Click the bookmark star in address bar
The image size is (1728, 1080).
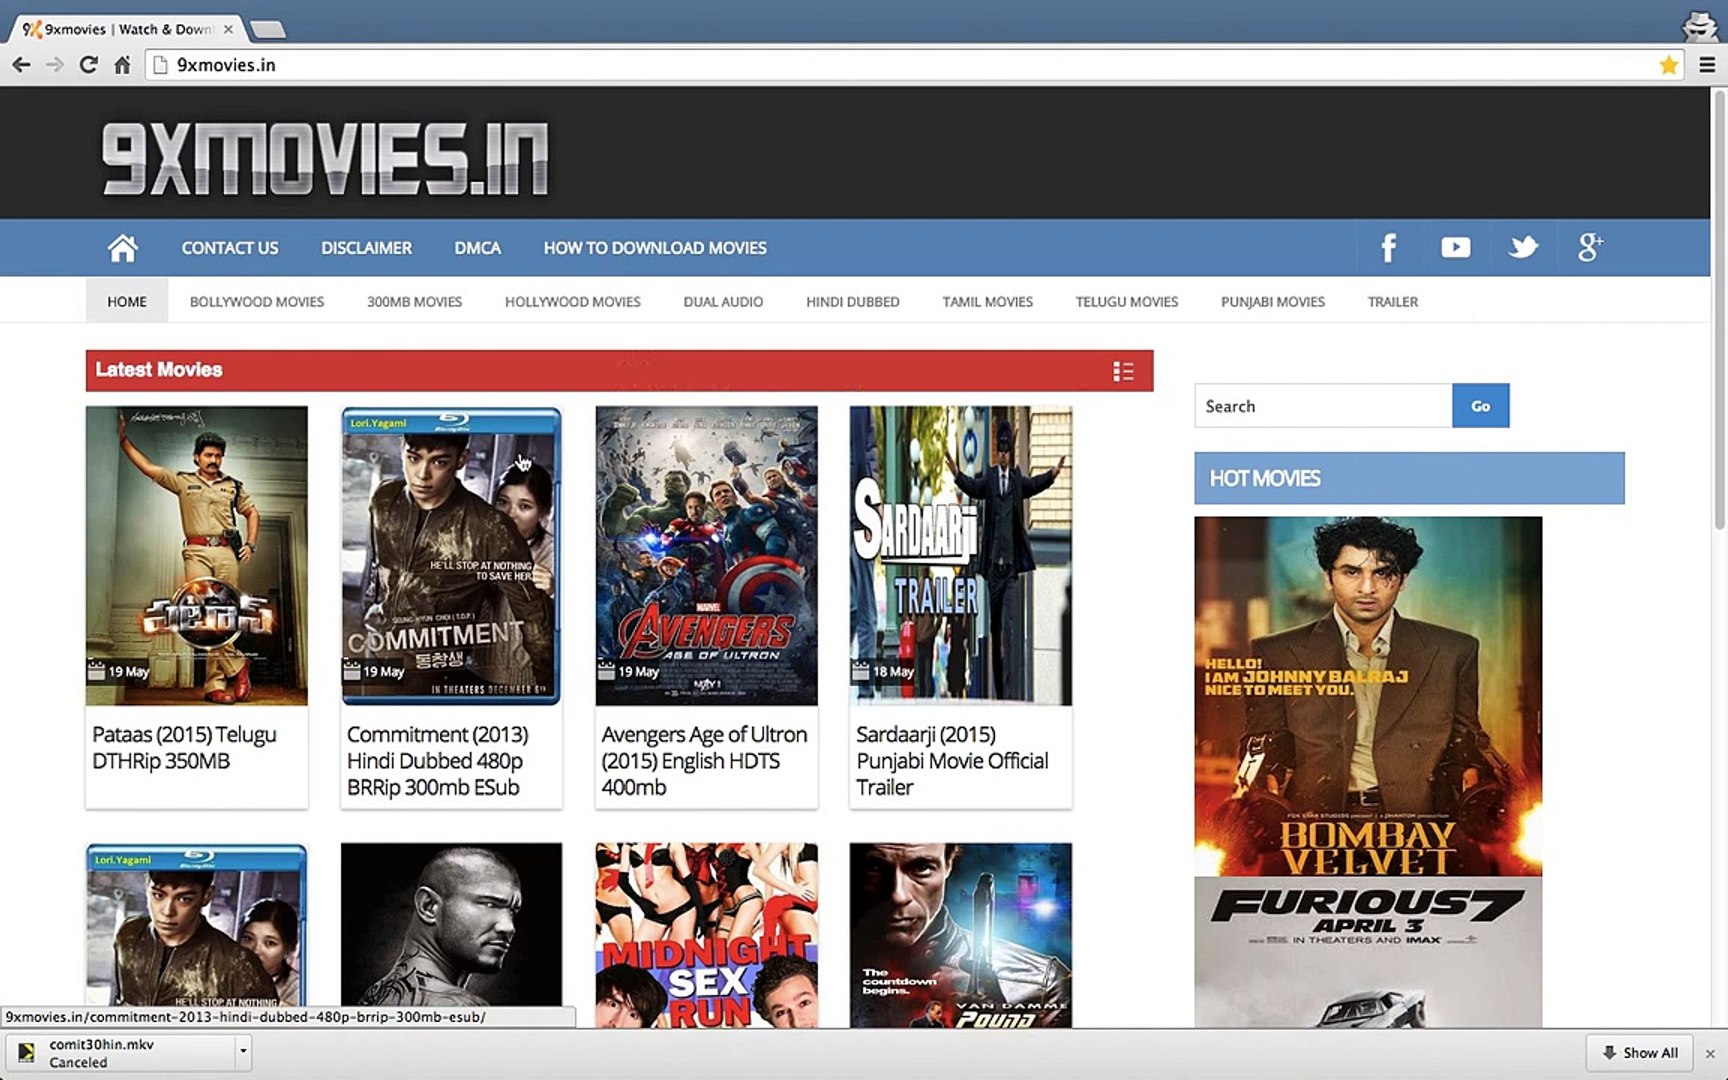1668,65
